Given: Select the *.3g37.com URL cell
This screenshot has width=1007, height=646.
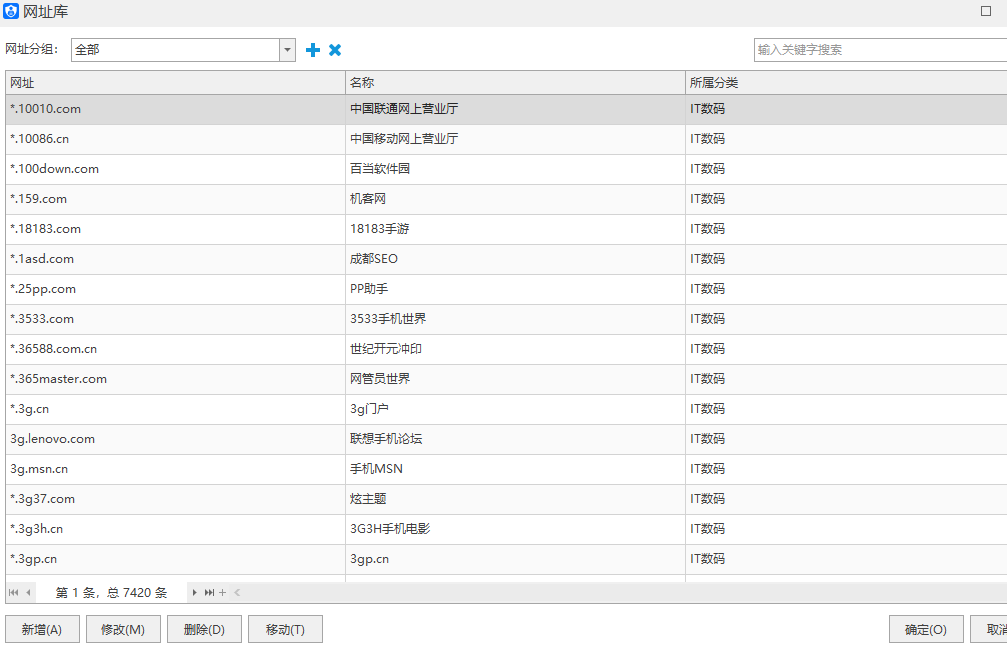Looking at the screenshot, I should 175,500.
